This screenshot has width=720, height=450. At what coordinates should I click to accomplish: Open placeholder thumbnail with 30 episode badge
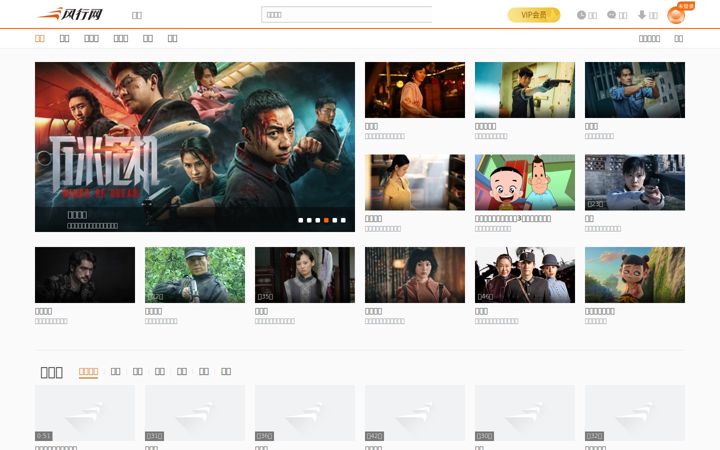[525, 413]
